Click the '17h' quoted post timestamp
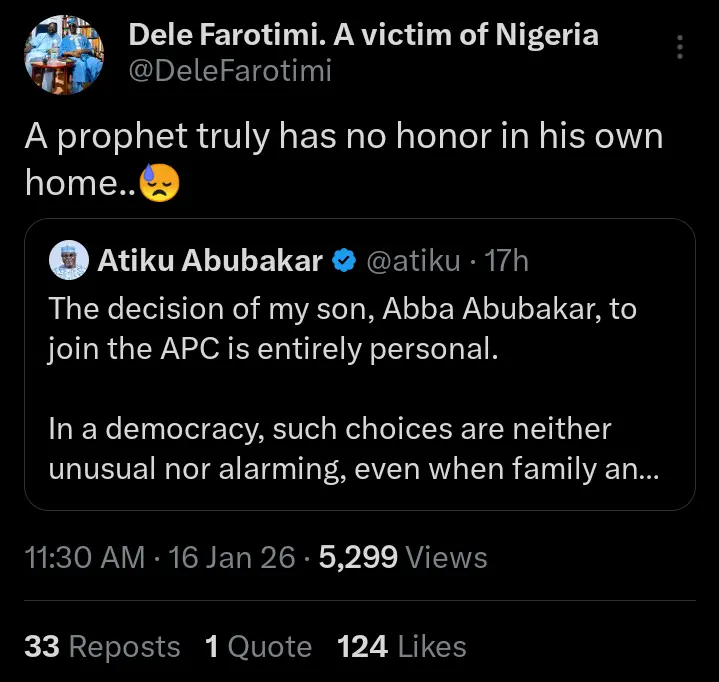The image size is (719, 682). [x=506, y=262]
